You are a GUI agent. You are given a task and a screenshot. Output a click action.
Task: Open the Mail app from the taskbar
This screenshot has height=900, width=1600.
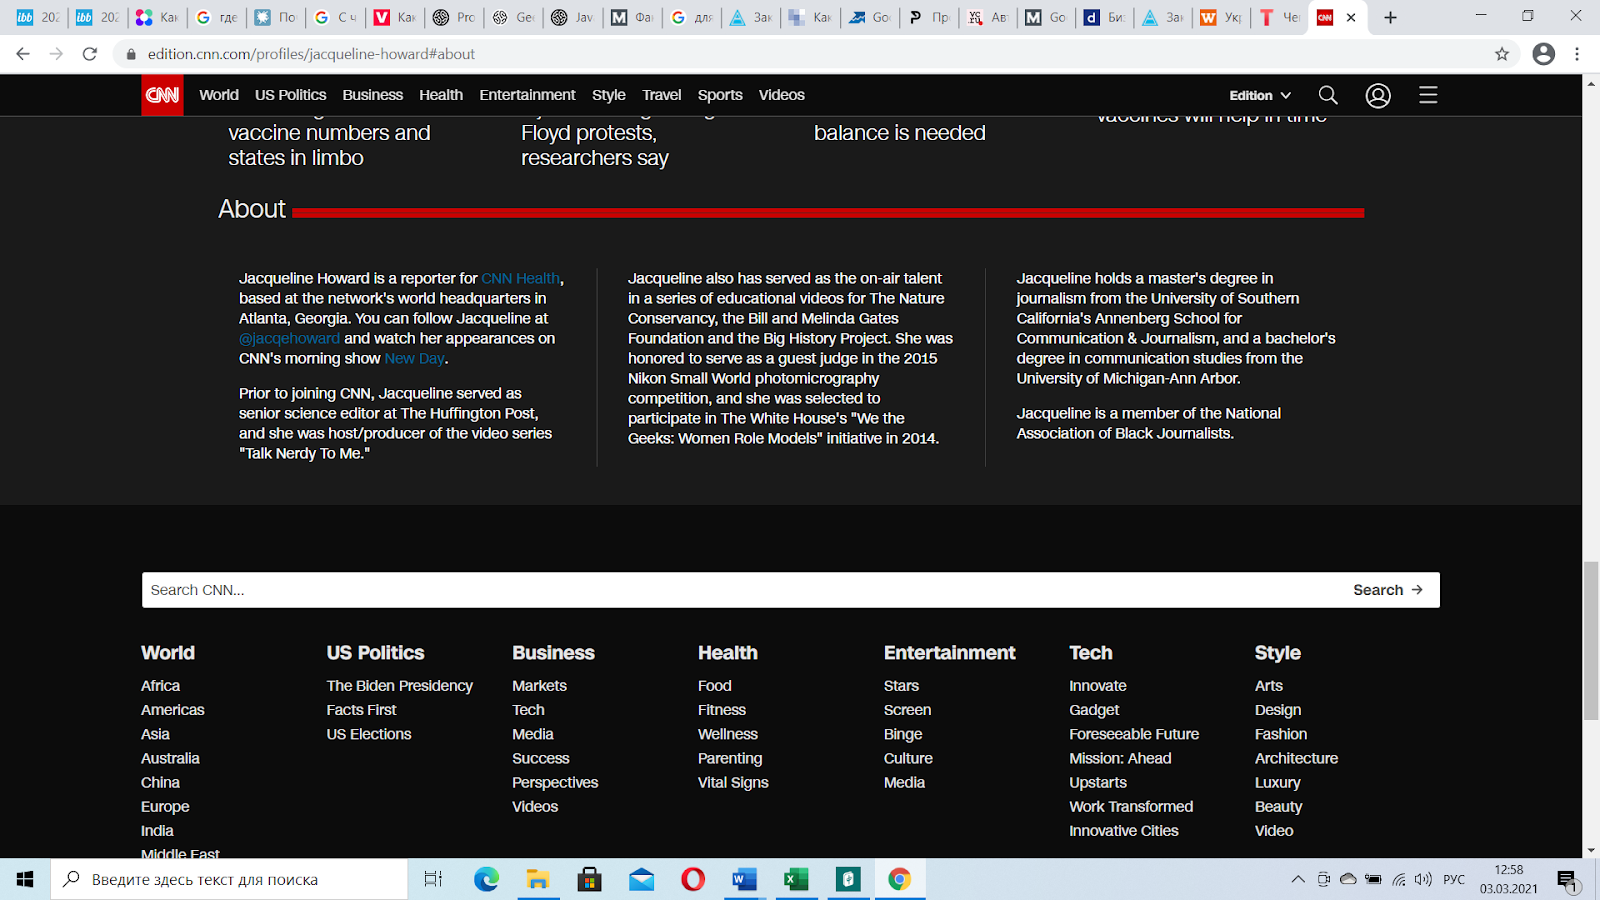pos(641,879)
